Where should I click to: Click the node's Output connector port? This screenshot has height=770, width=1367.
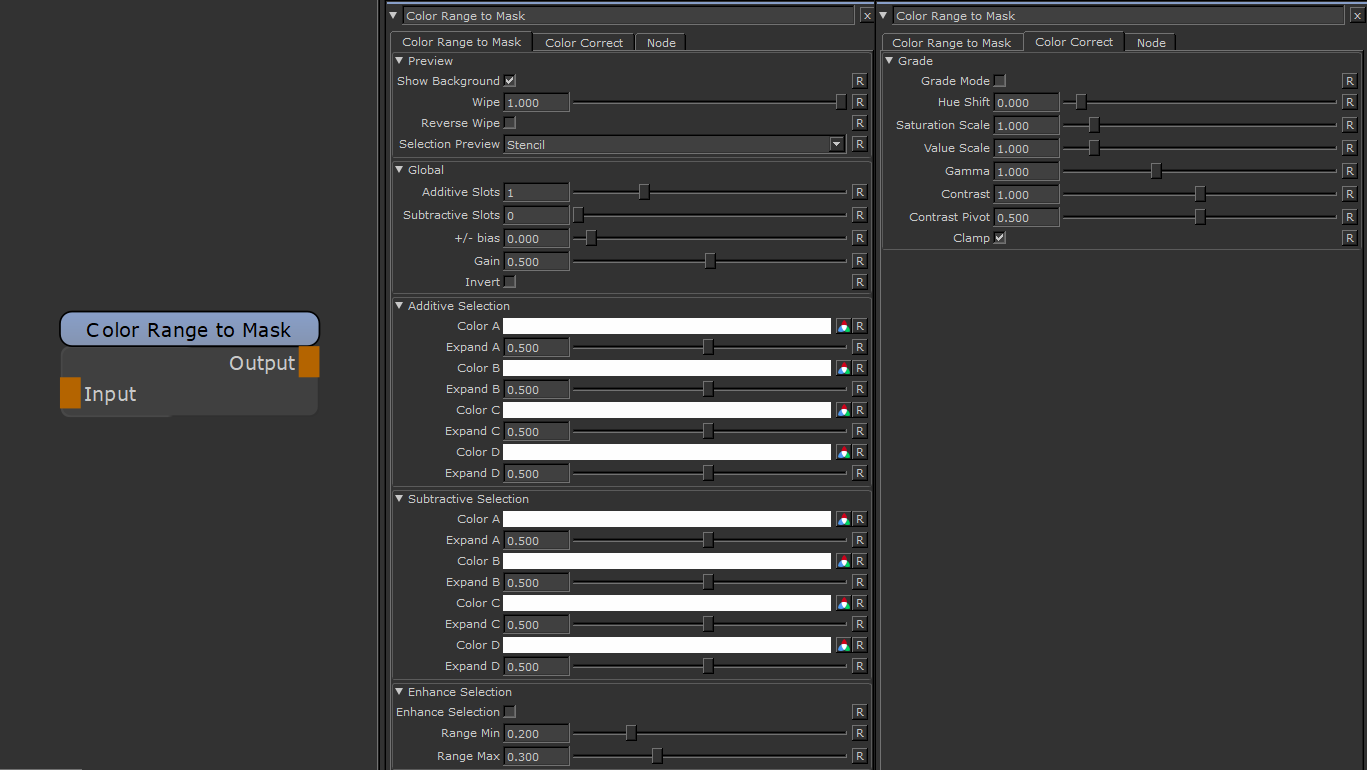309,362
